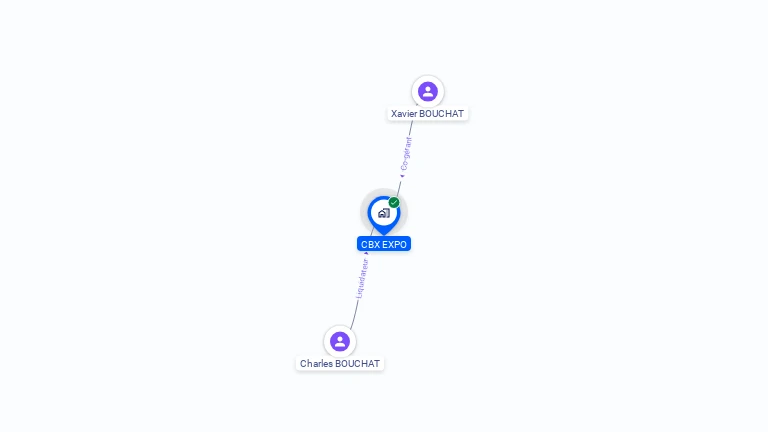Click the Liquidateur relationship label
The width and height of the screenshot is (768, 432).
click(362, 279)
